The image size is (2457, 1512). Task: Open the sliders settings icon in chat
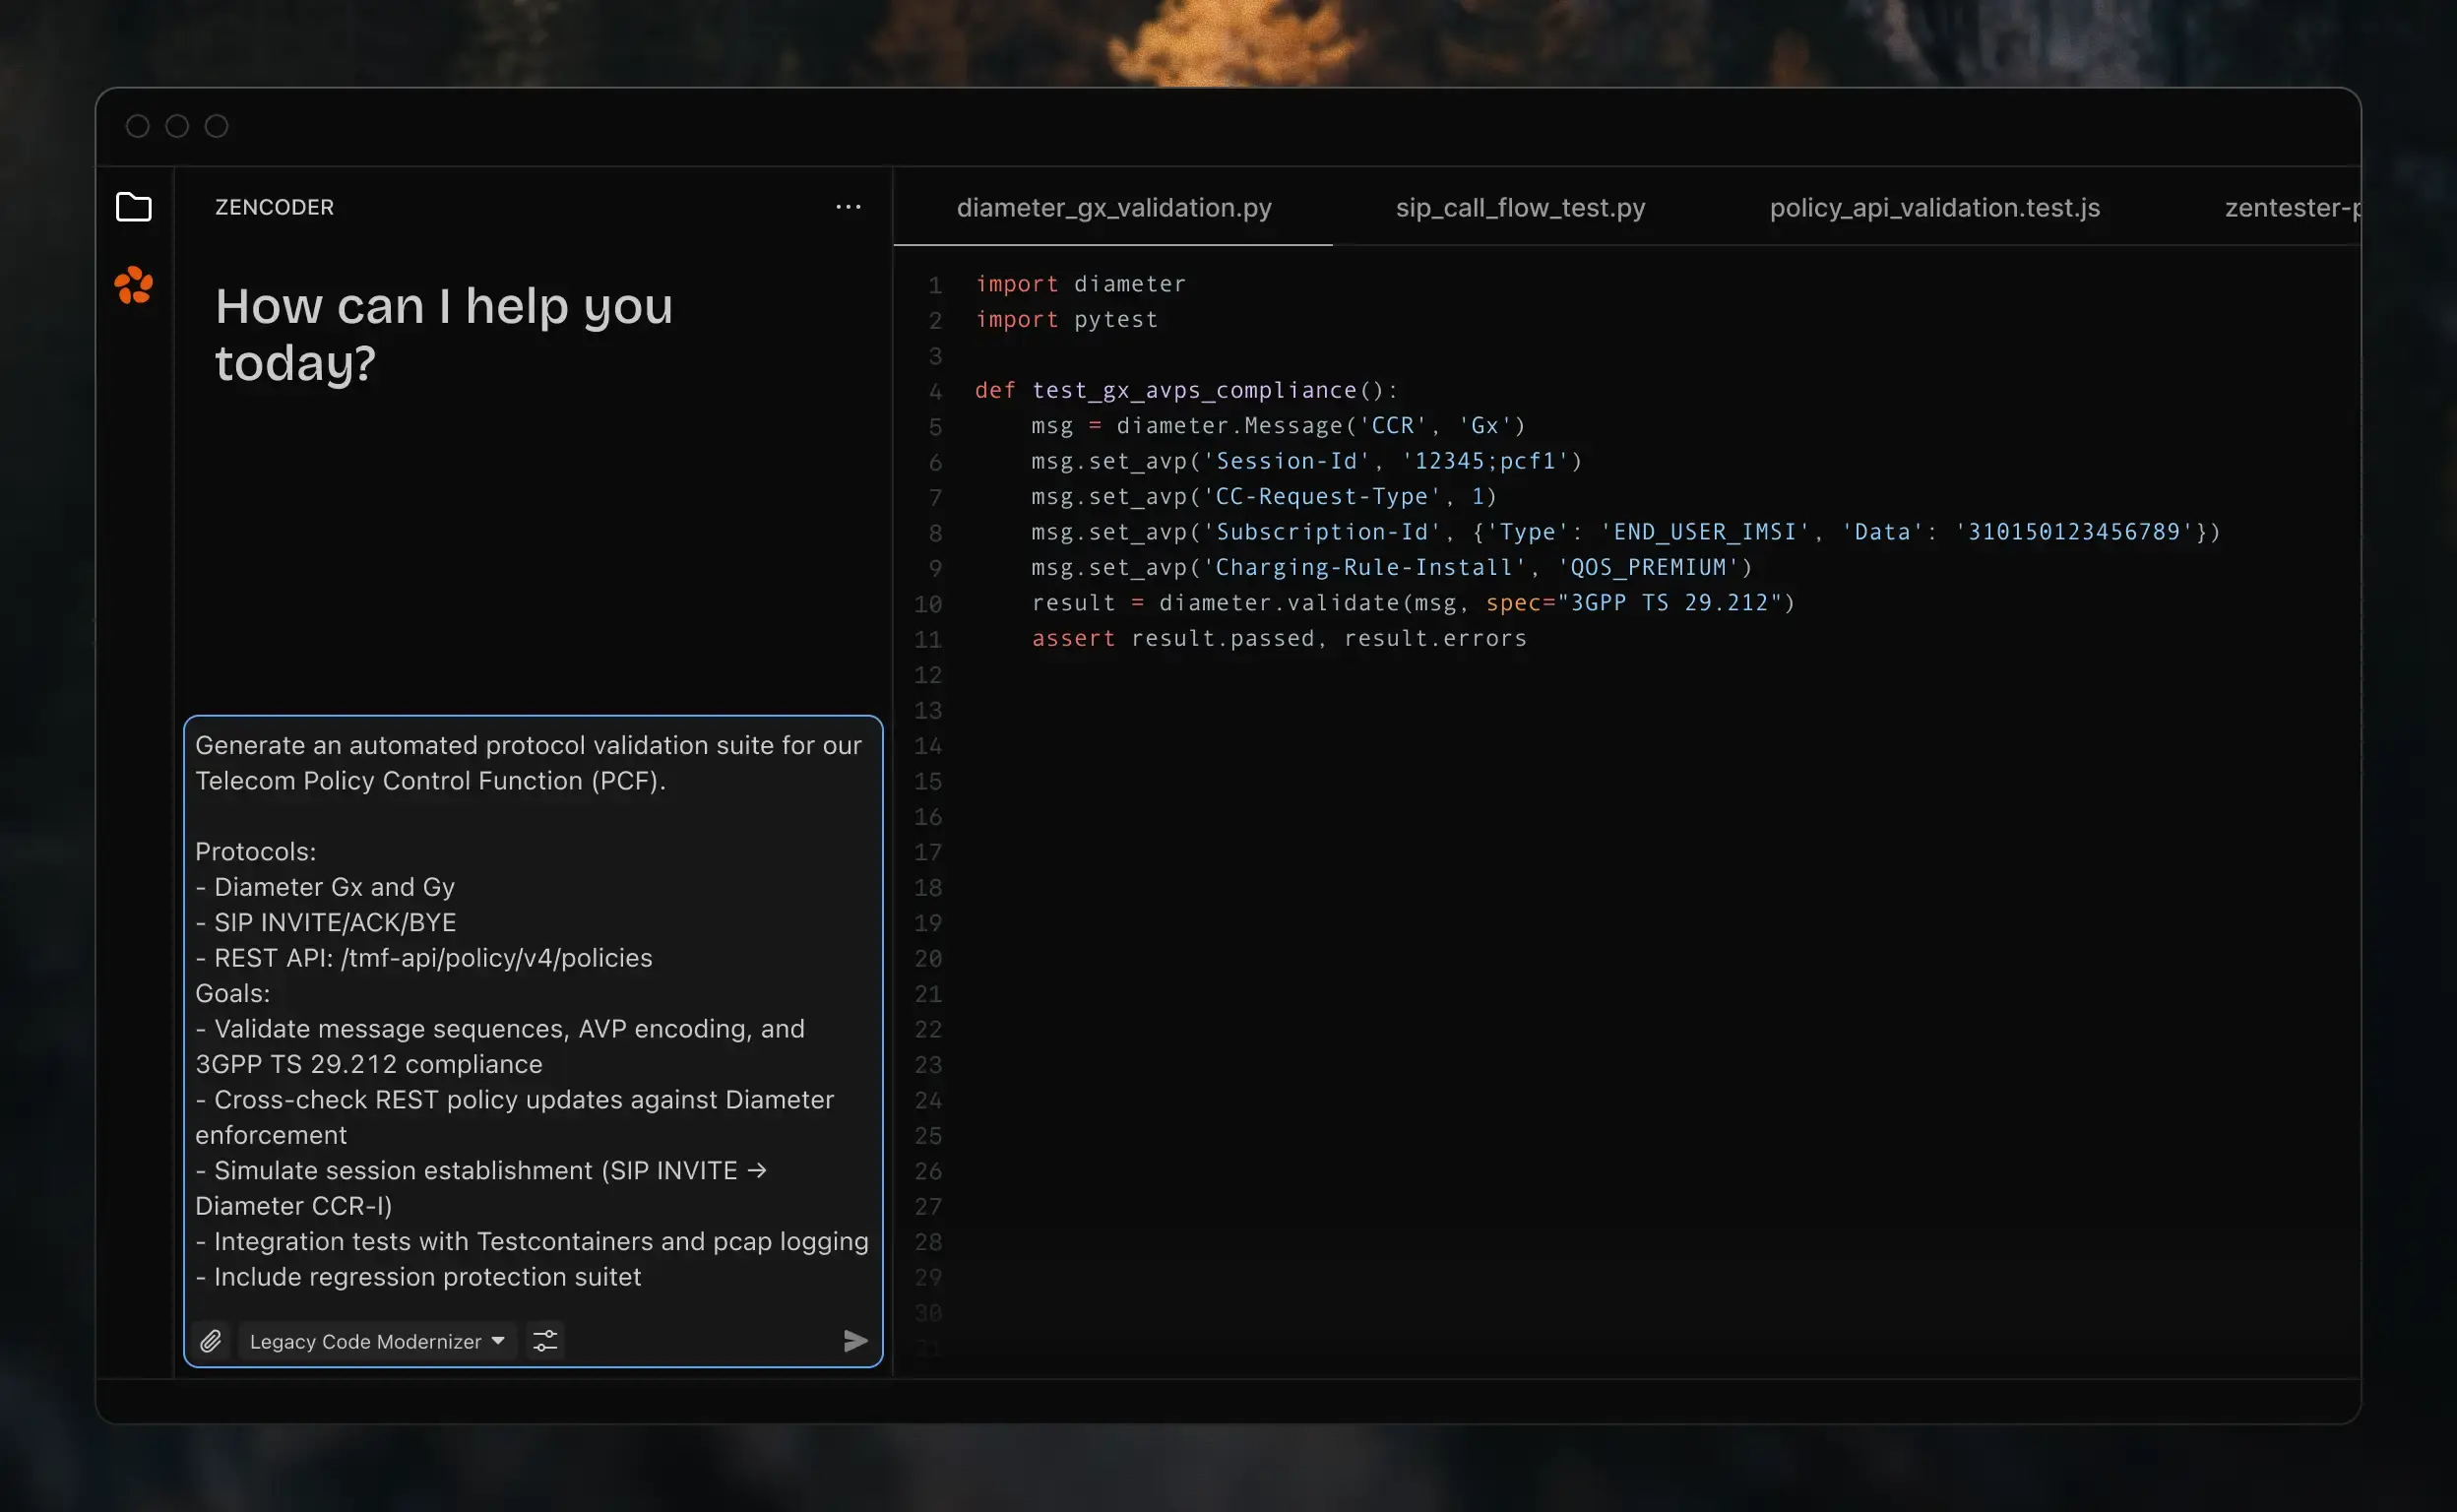point(545,1341)
